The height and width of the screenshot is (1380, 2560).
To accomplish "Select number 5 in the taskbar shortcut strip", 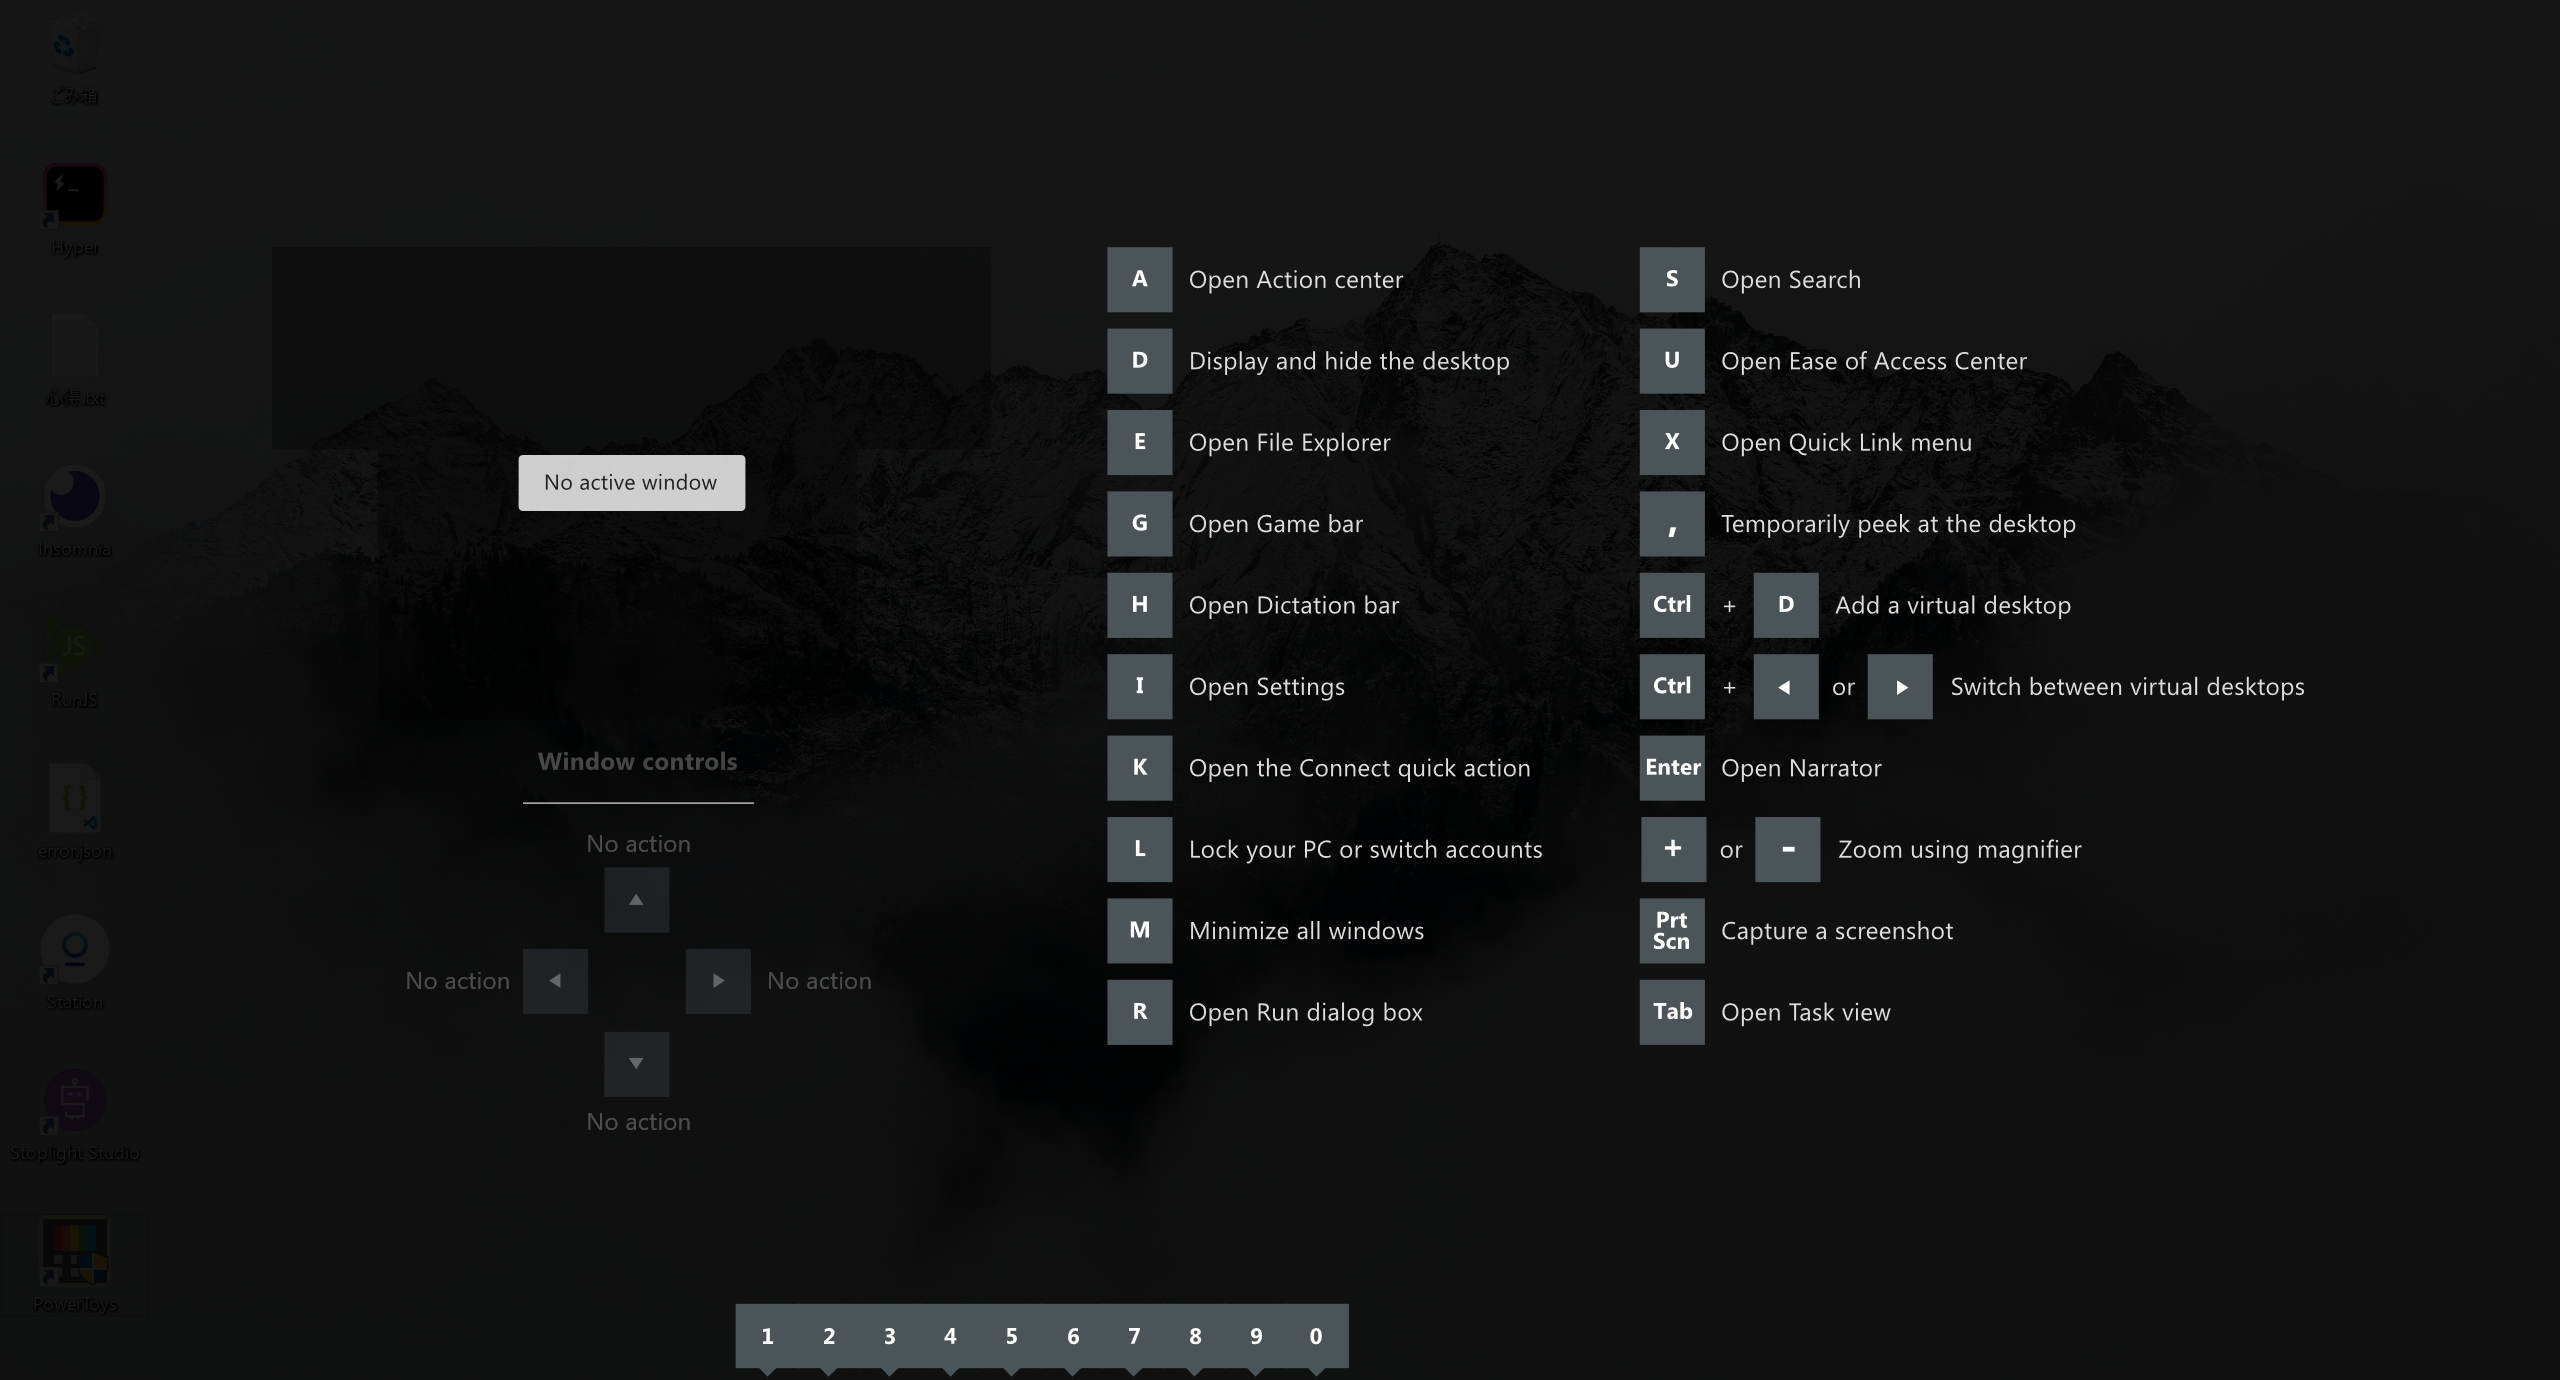I will tap(1011, 1336).
